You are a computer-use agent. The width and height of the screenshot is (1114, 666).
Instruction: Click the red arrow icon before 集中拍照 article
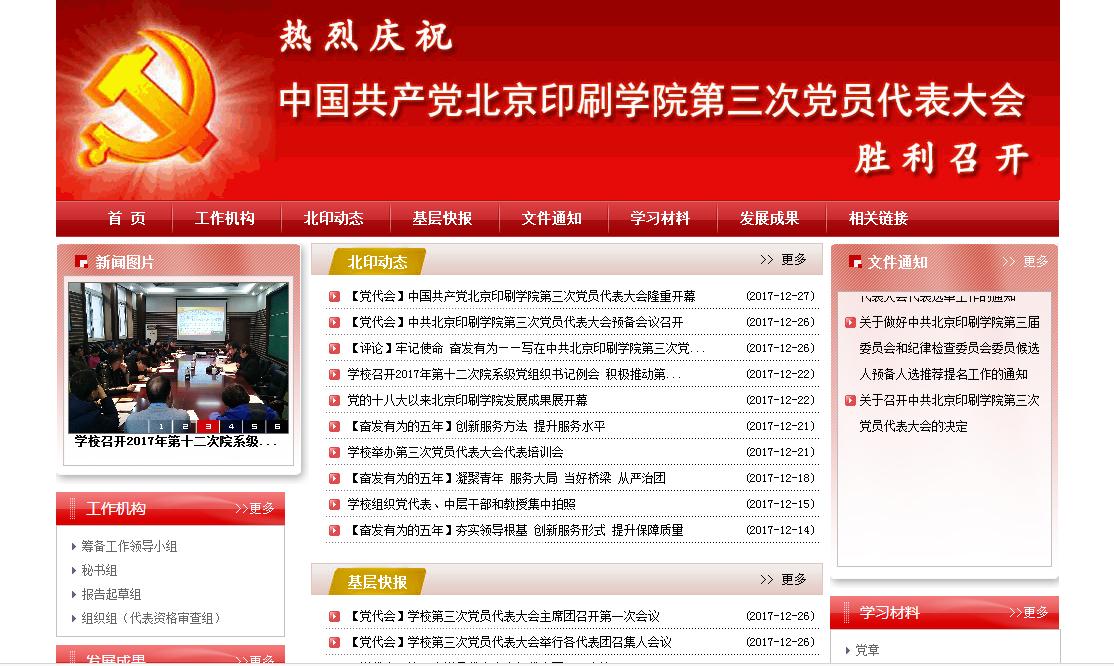click(334, 505)
